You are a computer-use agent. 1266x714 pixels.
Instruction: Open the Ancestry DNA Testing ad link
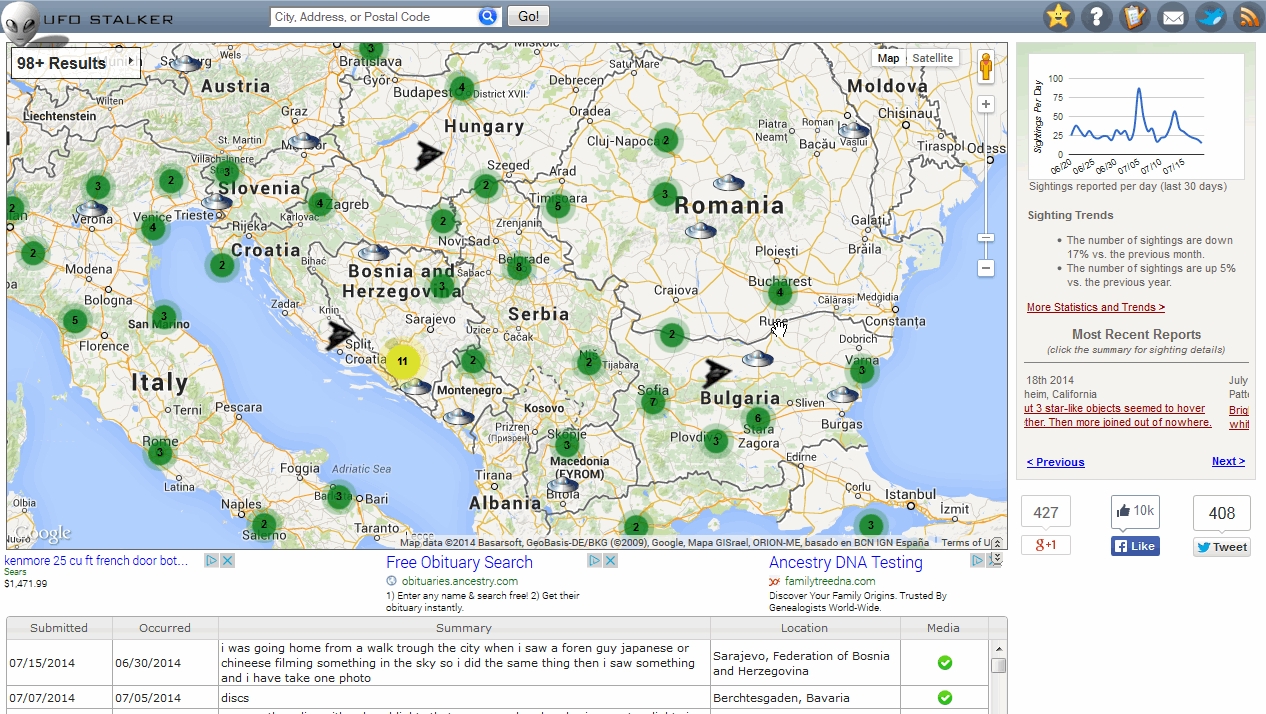point(846,562)
